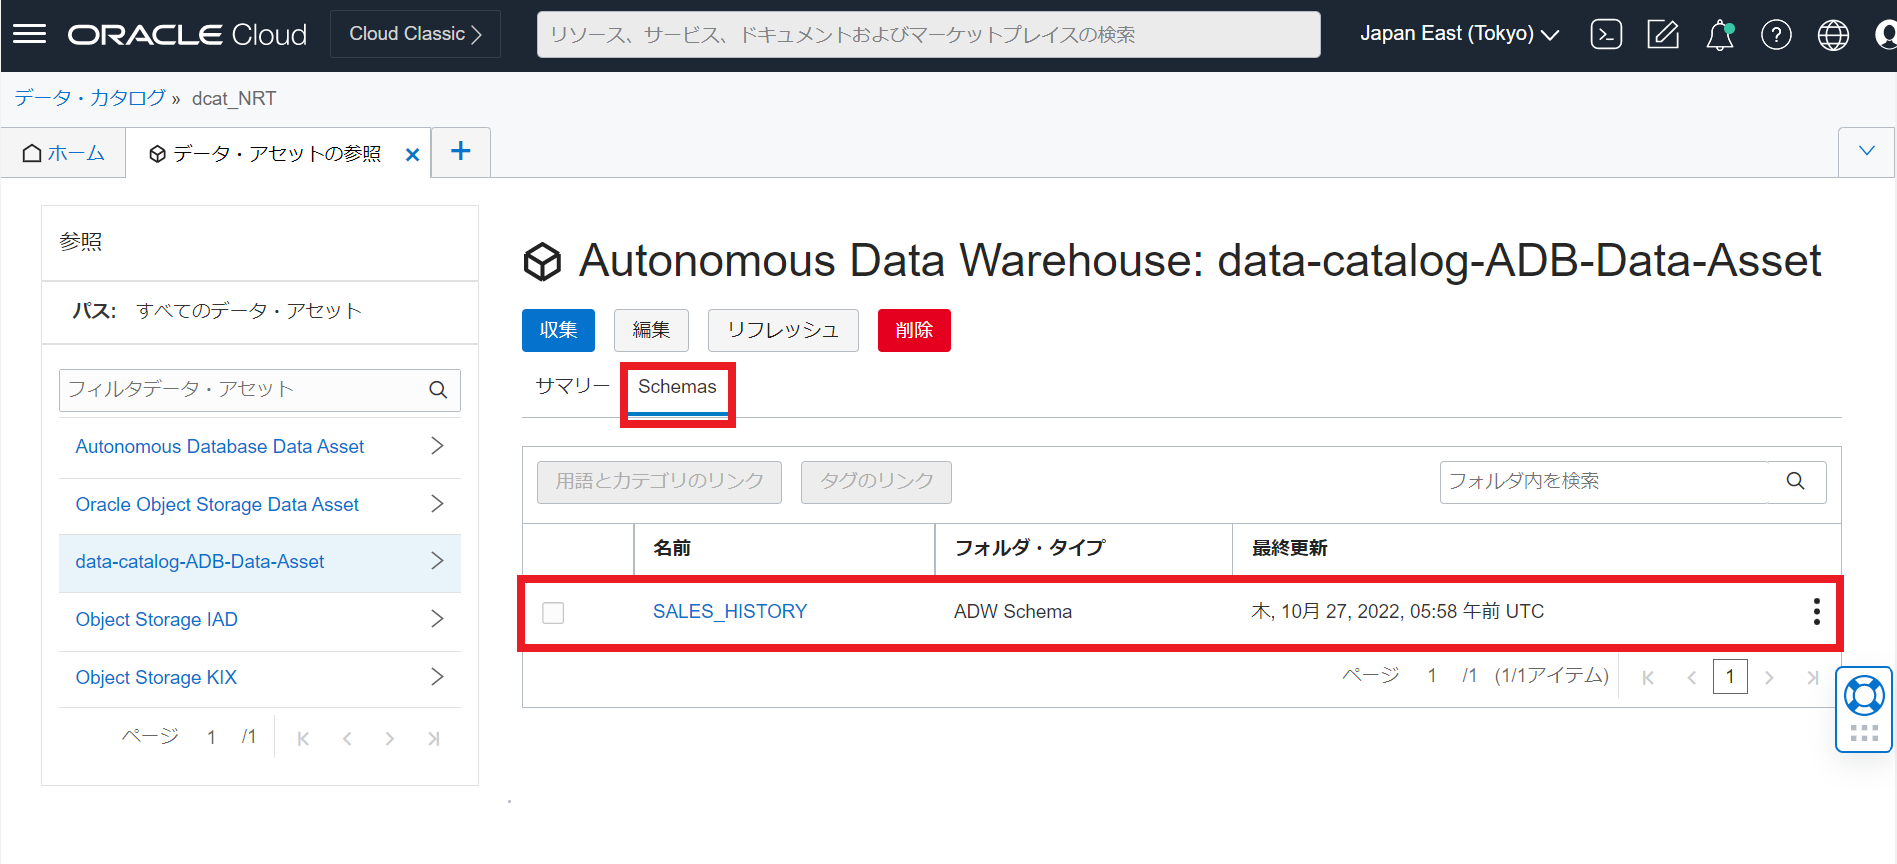1897x864 pixels.
Task: Switch to the サマリー tab
Action: 572,386
